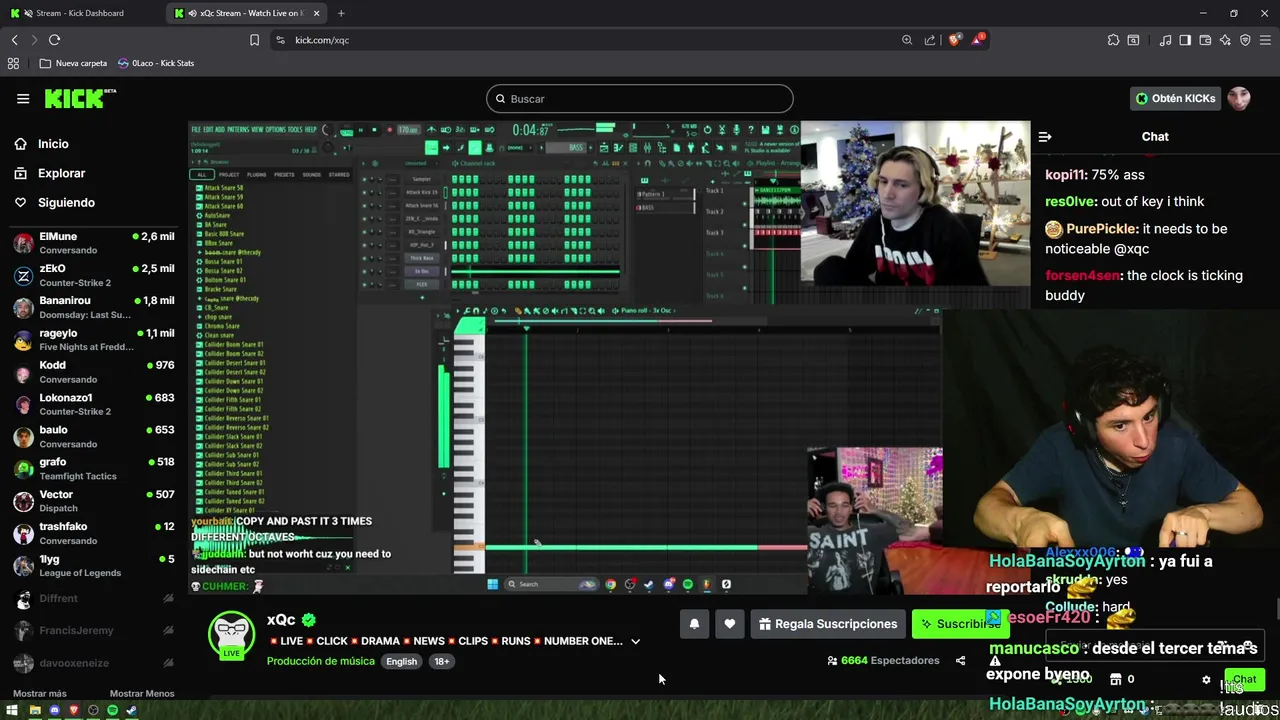Open grafo channel in following list
1280x720 pixels.
click(94, 468)
